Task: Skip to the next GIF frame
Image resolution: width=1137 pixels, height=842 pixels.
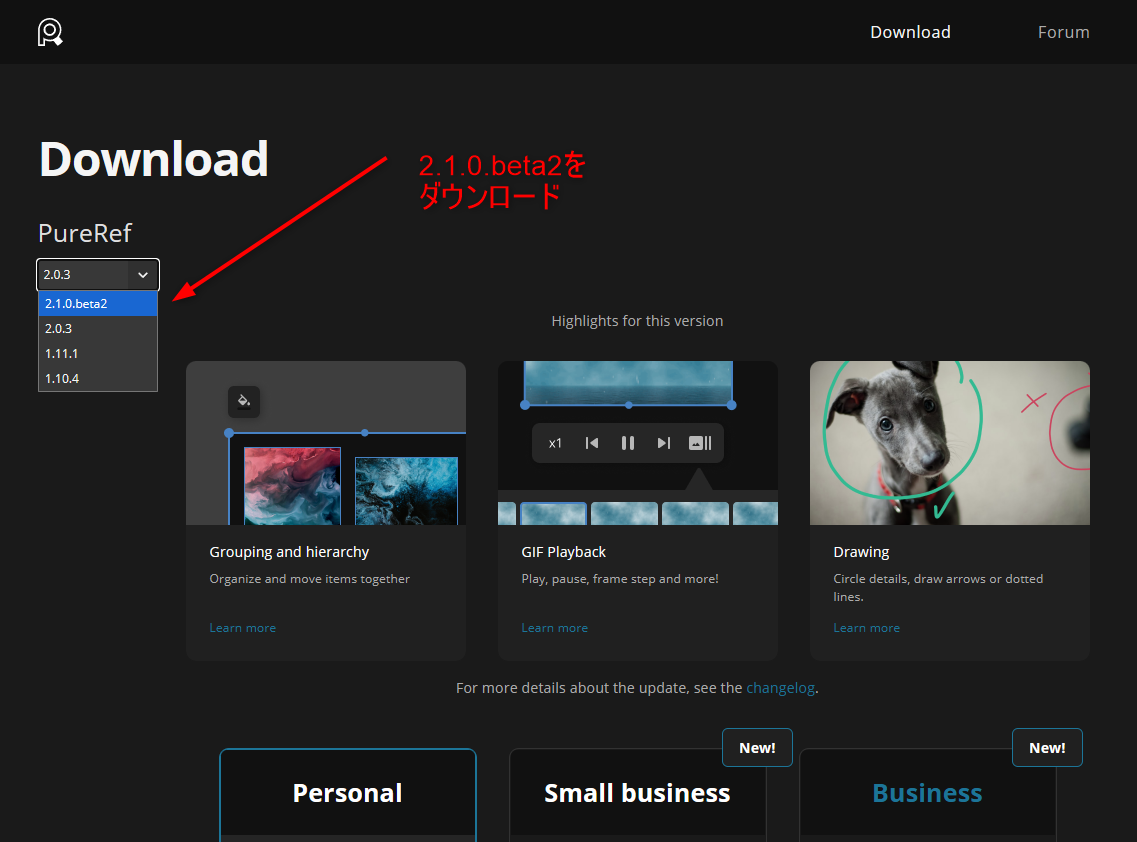Action: [663, 443]
